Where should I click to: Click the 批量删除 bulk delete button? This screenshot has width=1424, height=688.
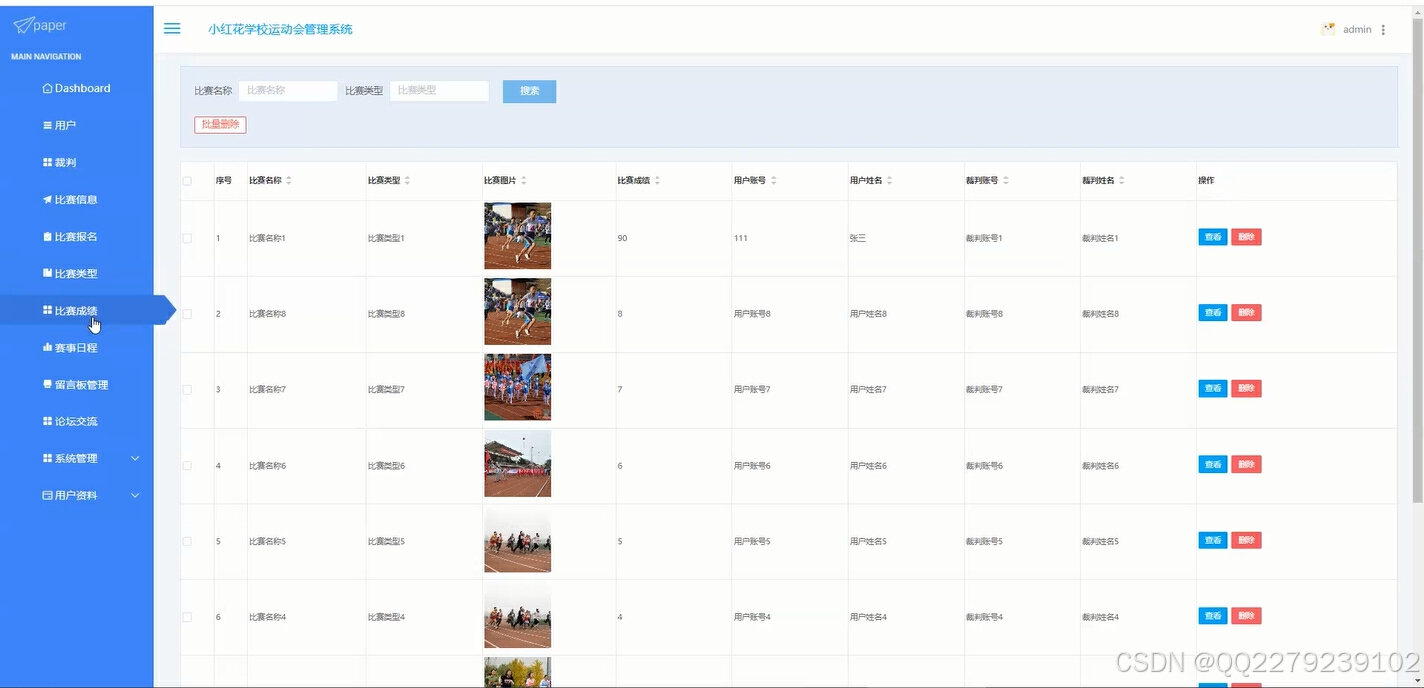click(220, 124)
